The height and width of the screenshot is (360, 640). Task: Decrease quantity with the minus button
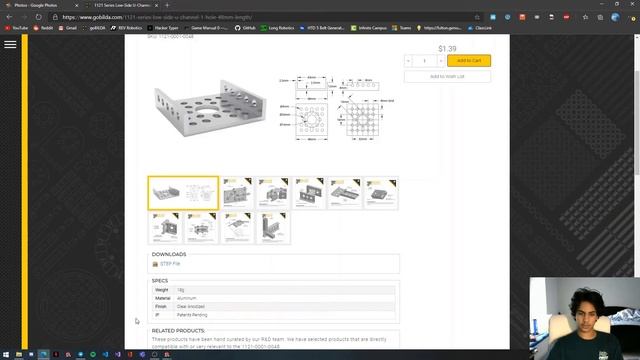[408, 61]
